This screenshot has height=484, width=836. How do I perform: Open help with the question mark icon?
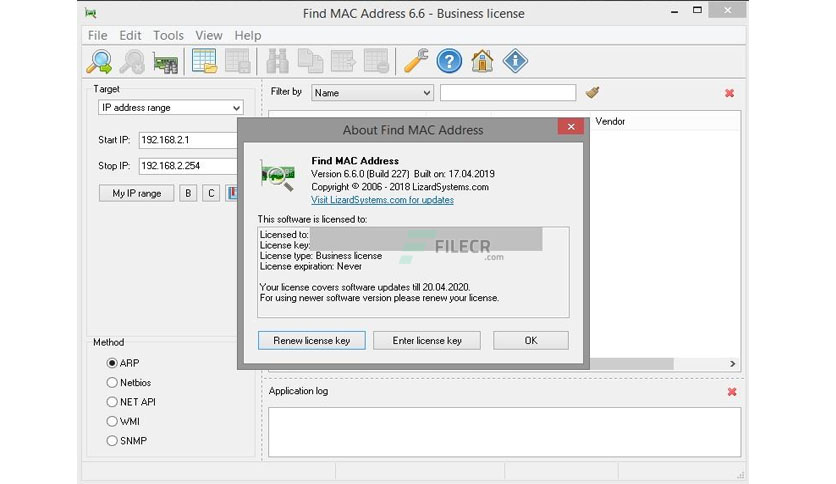(x=449, y=61)
